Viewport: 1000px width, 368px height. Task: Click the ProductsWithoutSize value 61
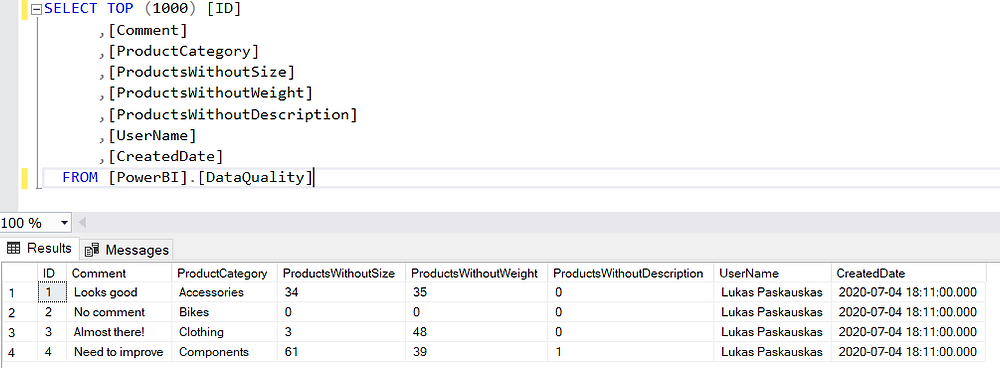(x=342, y=352)
